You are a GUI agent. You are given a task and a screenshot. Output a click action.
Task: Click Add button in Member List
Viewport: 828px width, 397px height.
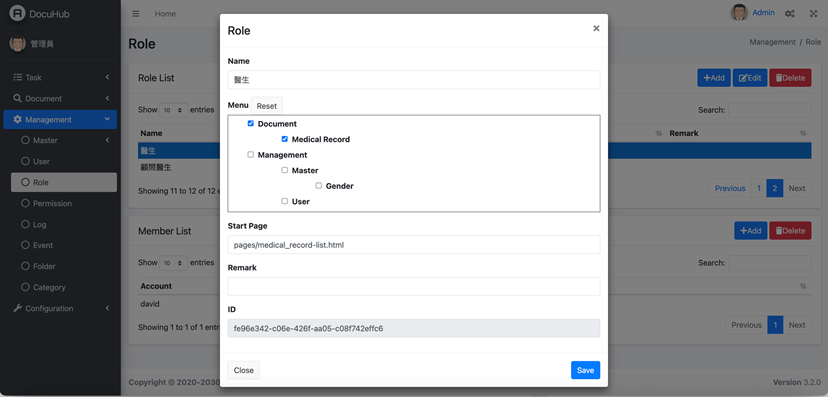pyautogui.click(x=750, y=230)
